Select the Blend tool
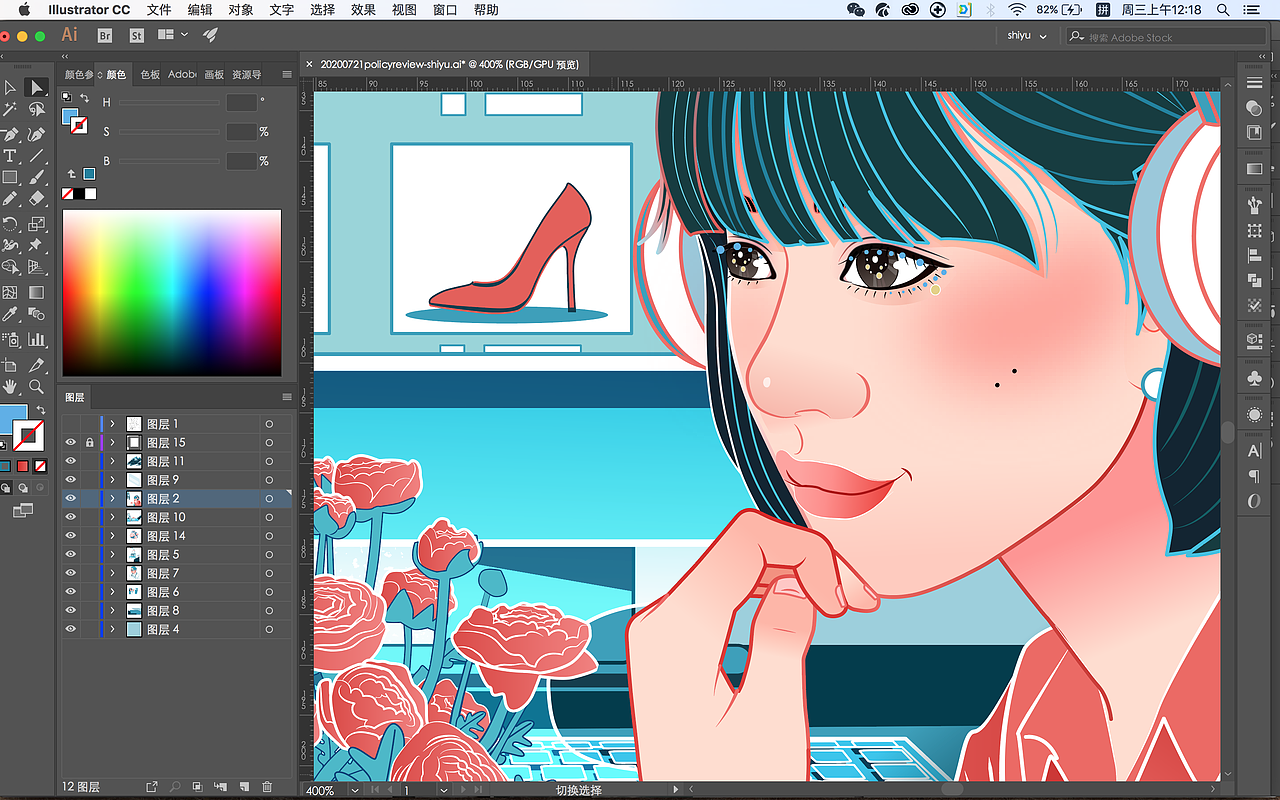 tap(36, 315)
